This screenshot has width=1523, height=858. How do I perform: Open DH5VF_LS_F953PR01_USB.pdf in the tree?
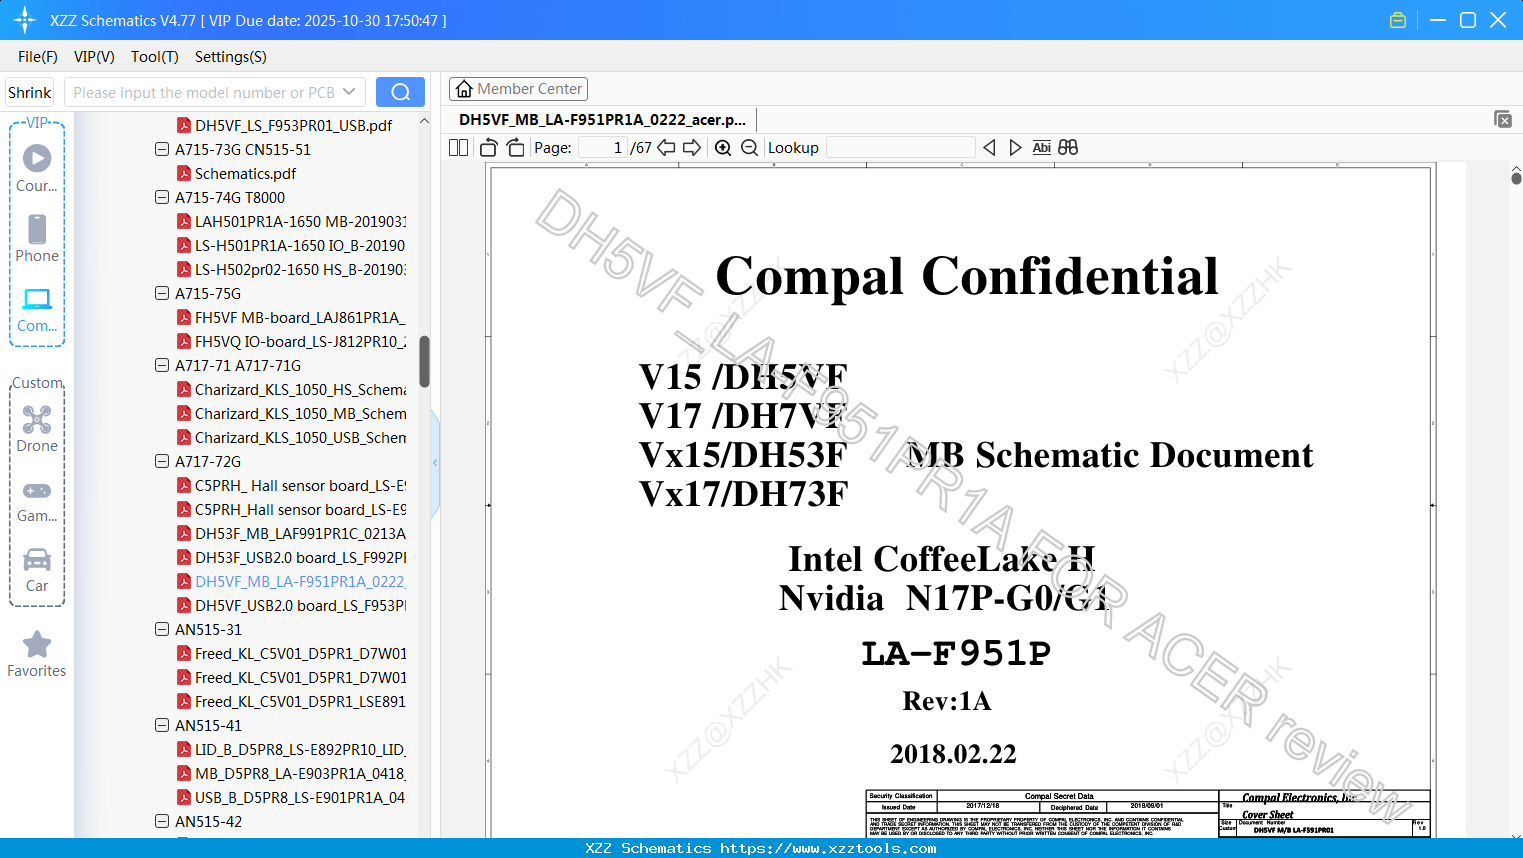tap(293, 125)
